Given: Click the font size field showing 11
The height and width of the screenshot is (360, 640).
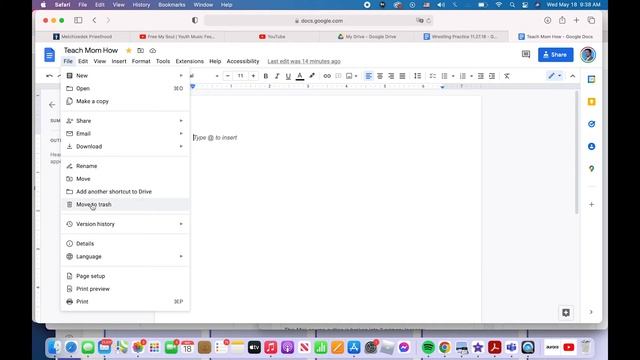Looking at the screenshot, I should point(240,76).
